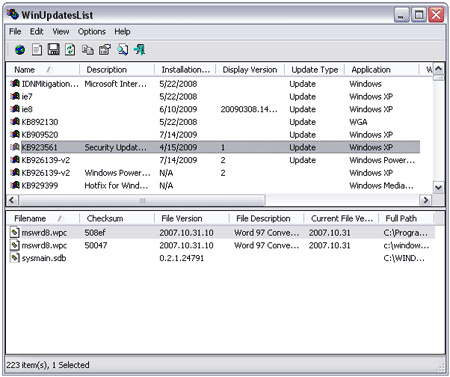Sort files by Full Path column header
450x377 pixels.
pos(406,219)
